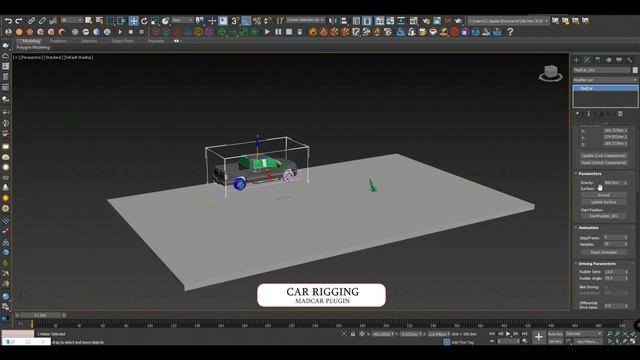The image size is (640, 360).
Task: Open the viewport Perspective label menu
Action: pyautogui.click(x=31, y=58)
